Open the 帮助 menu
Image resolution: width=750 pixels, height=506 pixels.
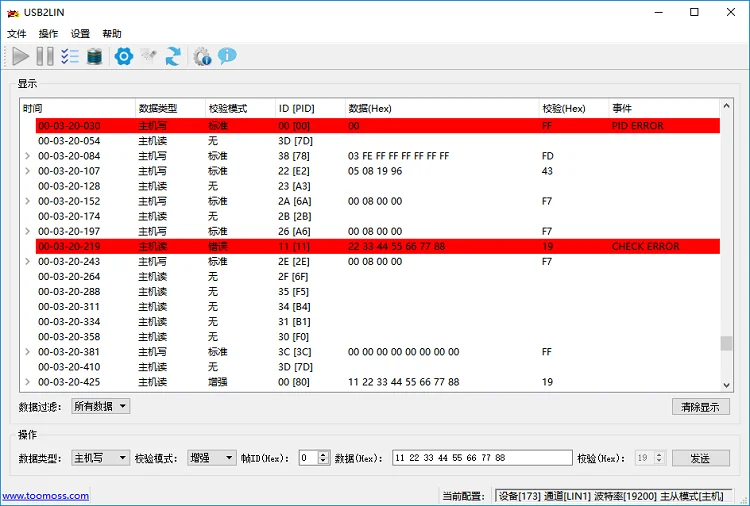pos(112,34)
